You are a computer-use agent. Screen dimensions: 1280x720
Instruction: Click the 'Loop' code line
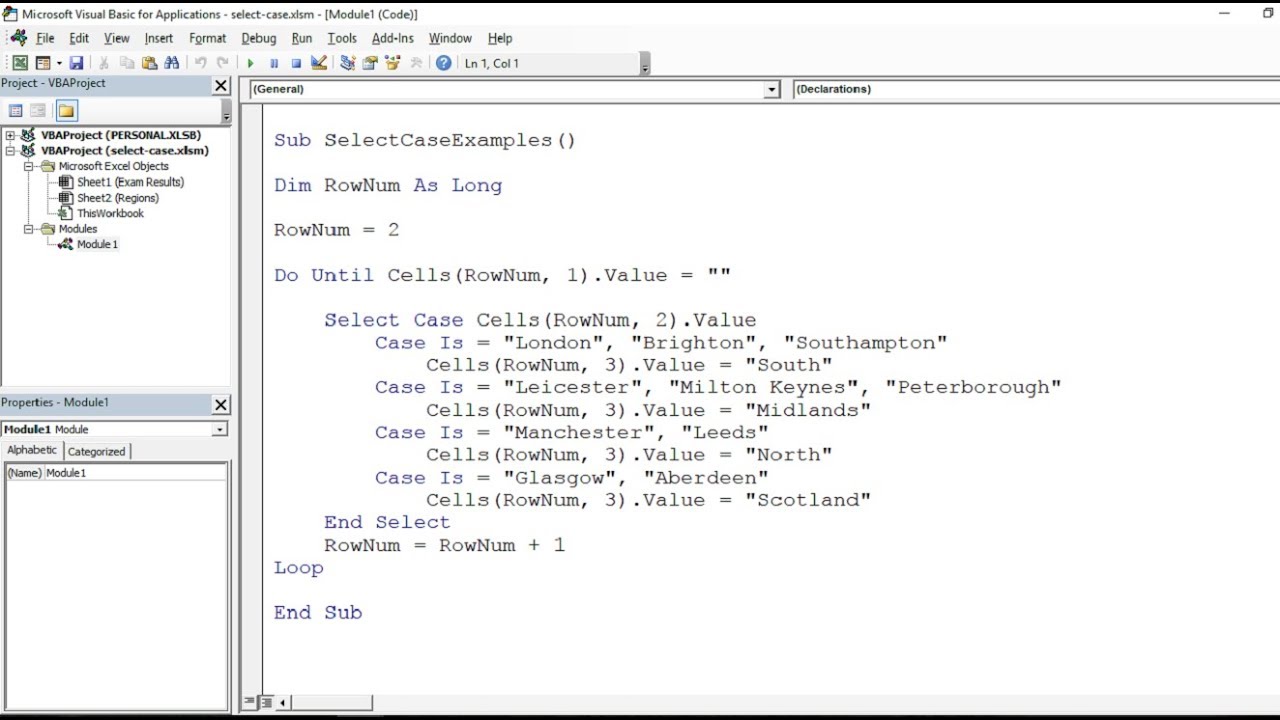pos(299,568)
